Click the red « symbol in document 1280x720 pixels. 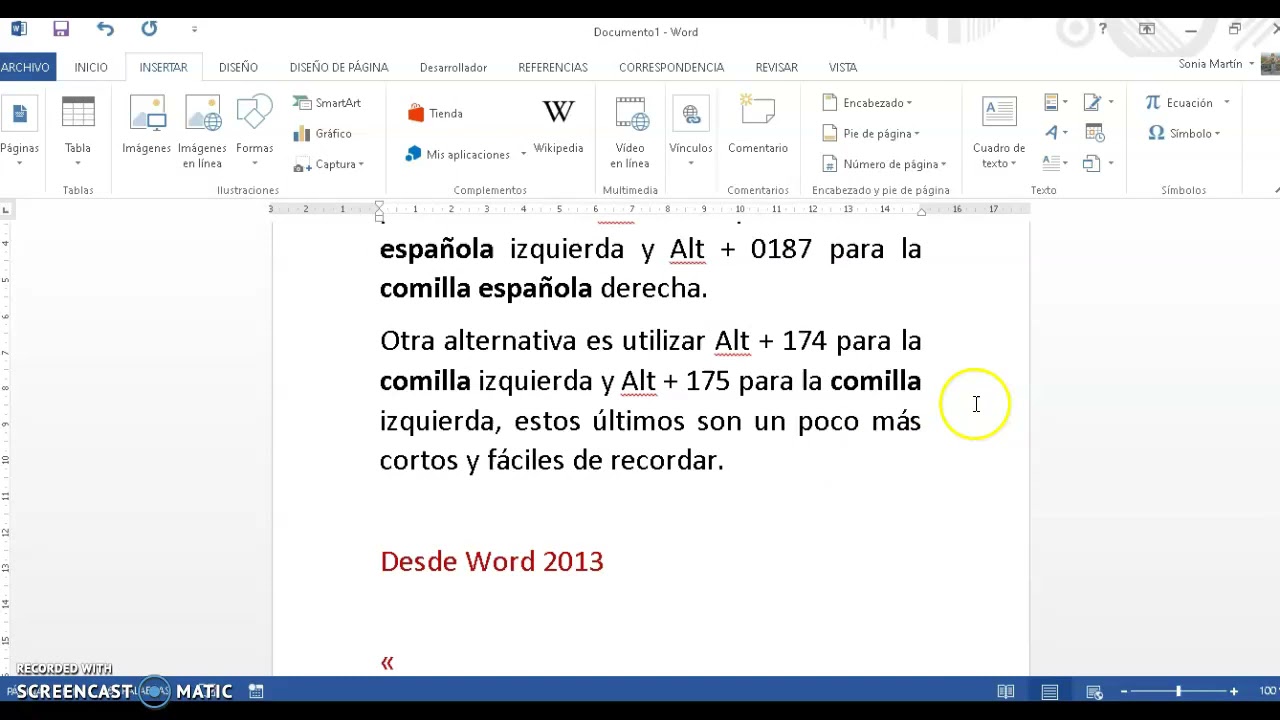[387, 663]
